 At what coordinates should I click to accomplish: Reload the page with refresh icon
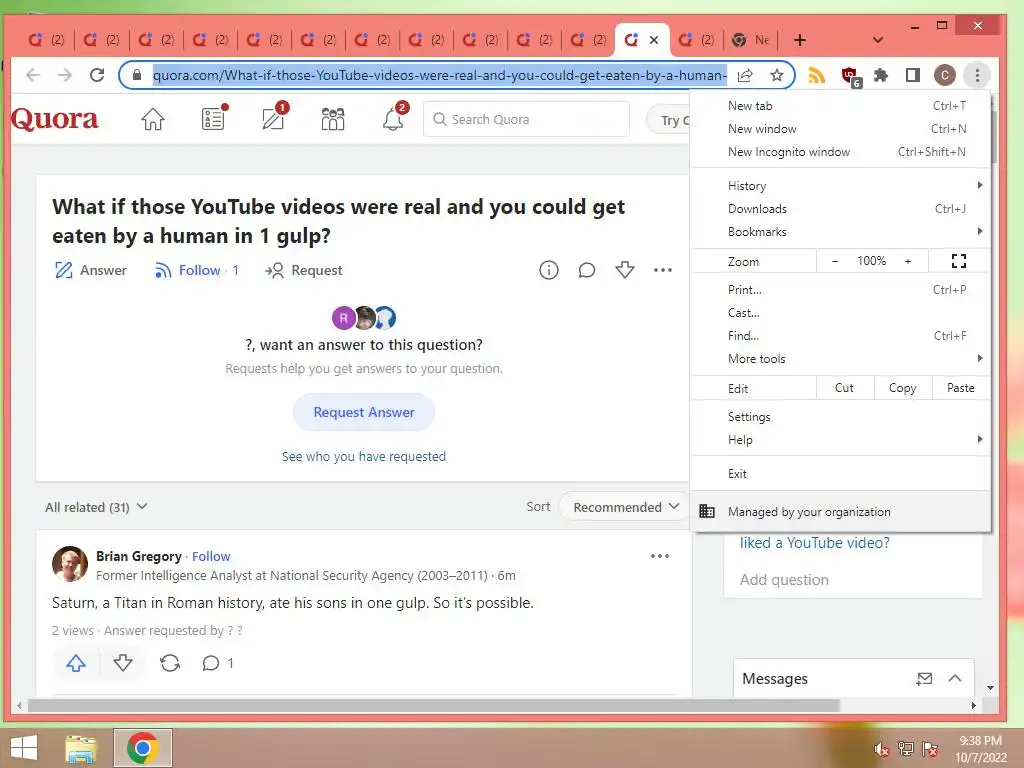[x=97, y=75]
